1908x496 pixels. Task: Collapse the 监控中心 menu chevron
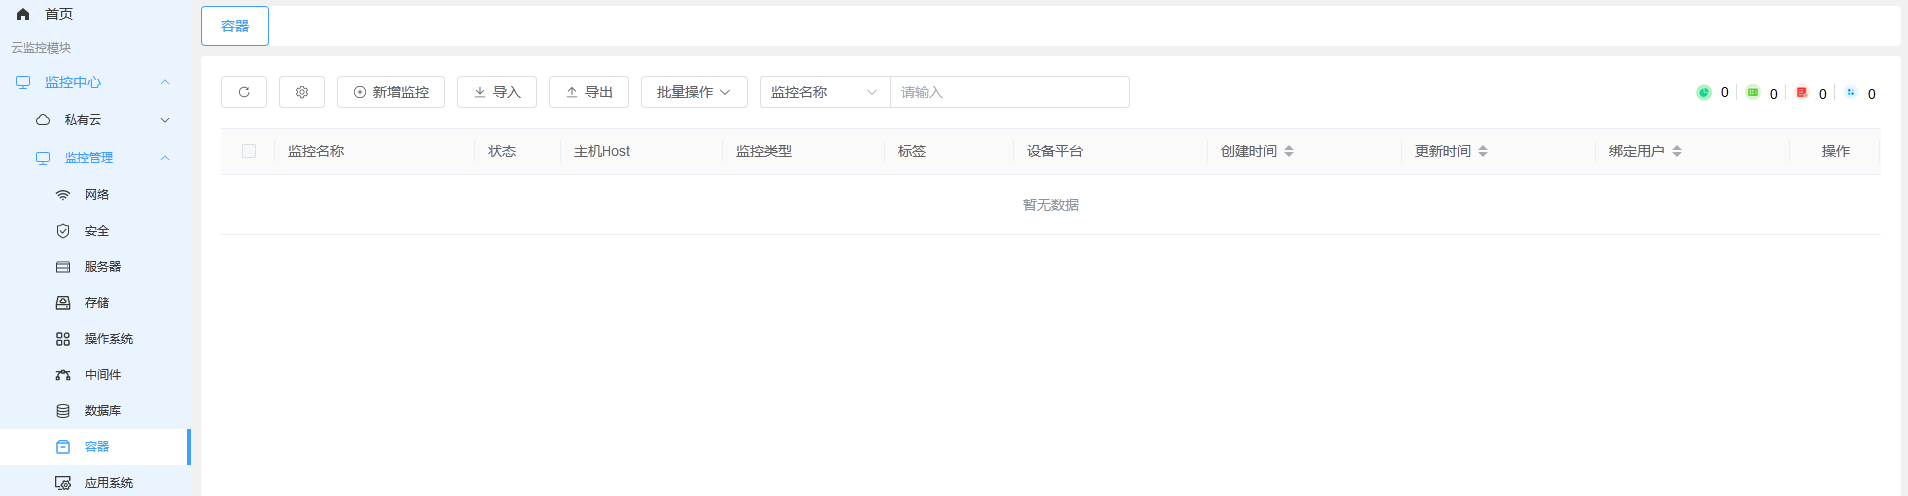pos(165,82)
